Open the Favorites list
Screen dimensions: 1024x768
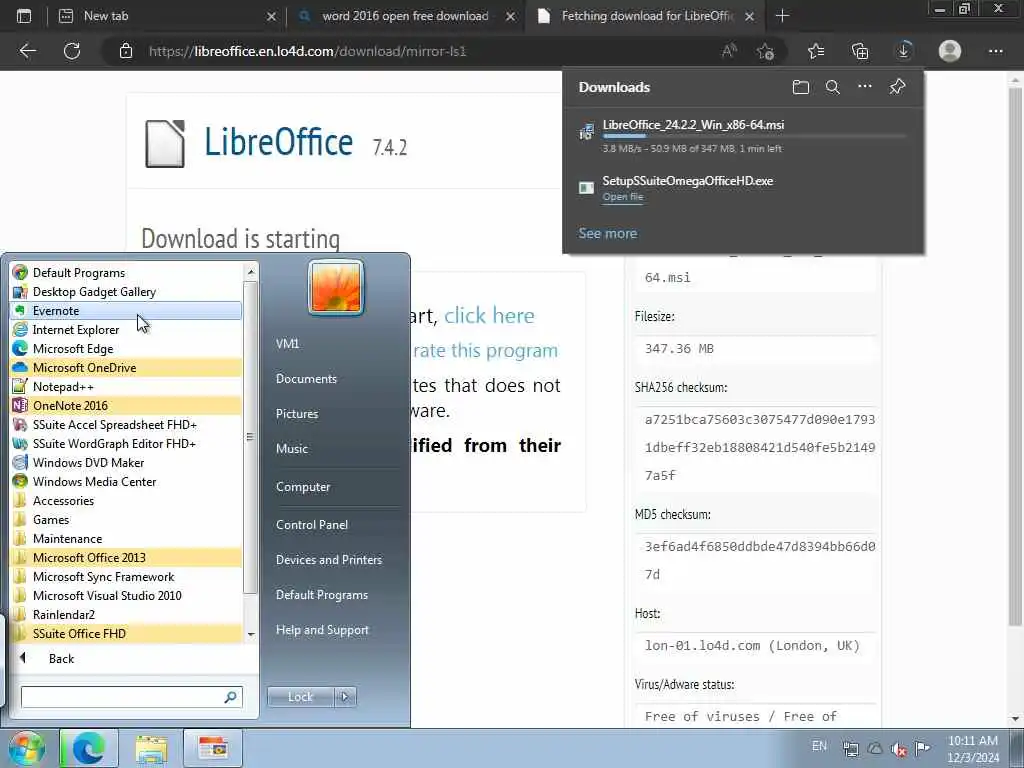816,51
